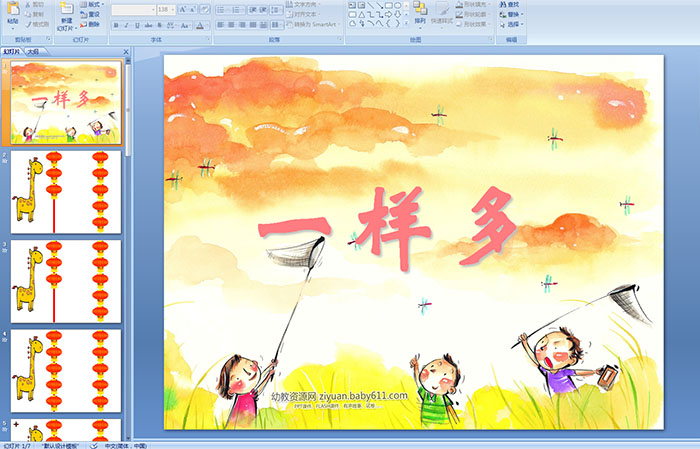The image size is (700, 449).
Task: Open Shape Effects (形状效果)
Action: click(473, 24)
